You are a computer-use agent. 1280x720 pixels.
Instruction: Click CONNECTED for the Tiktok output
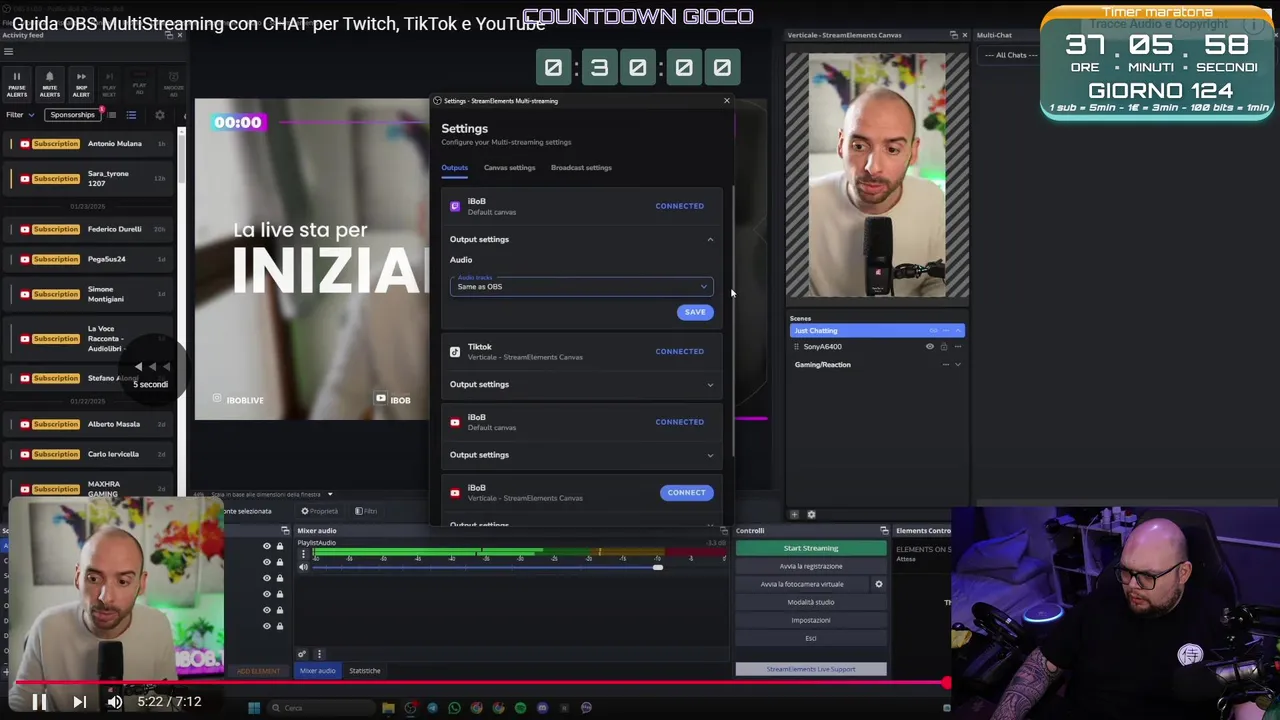click(680, 351)
